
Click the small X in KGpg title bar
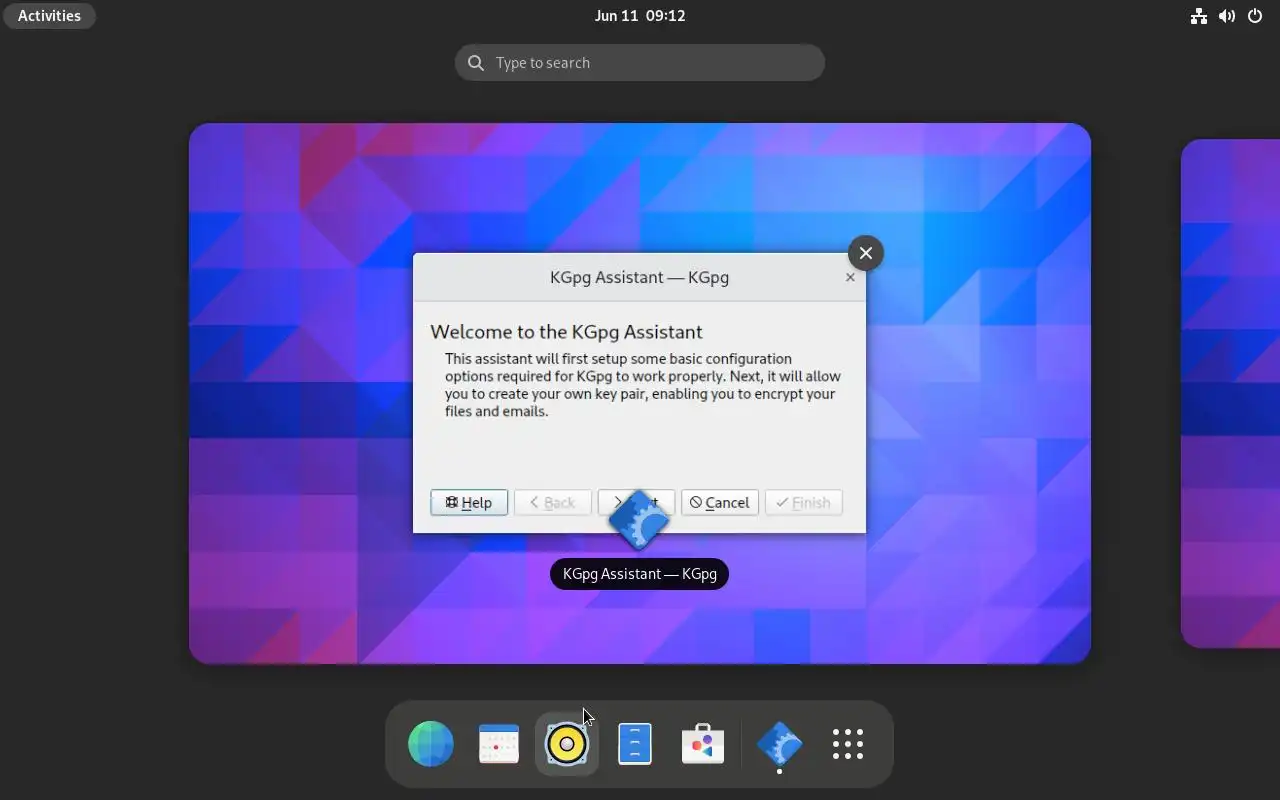pyautogui.click(x=850, y=277)
